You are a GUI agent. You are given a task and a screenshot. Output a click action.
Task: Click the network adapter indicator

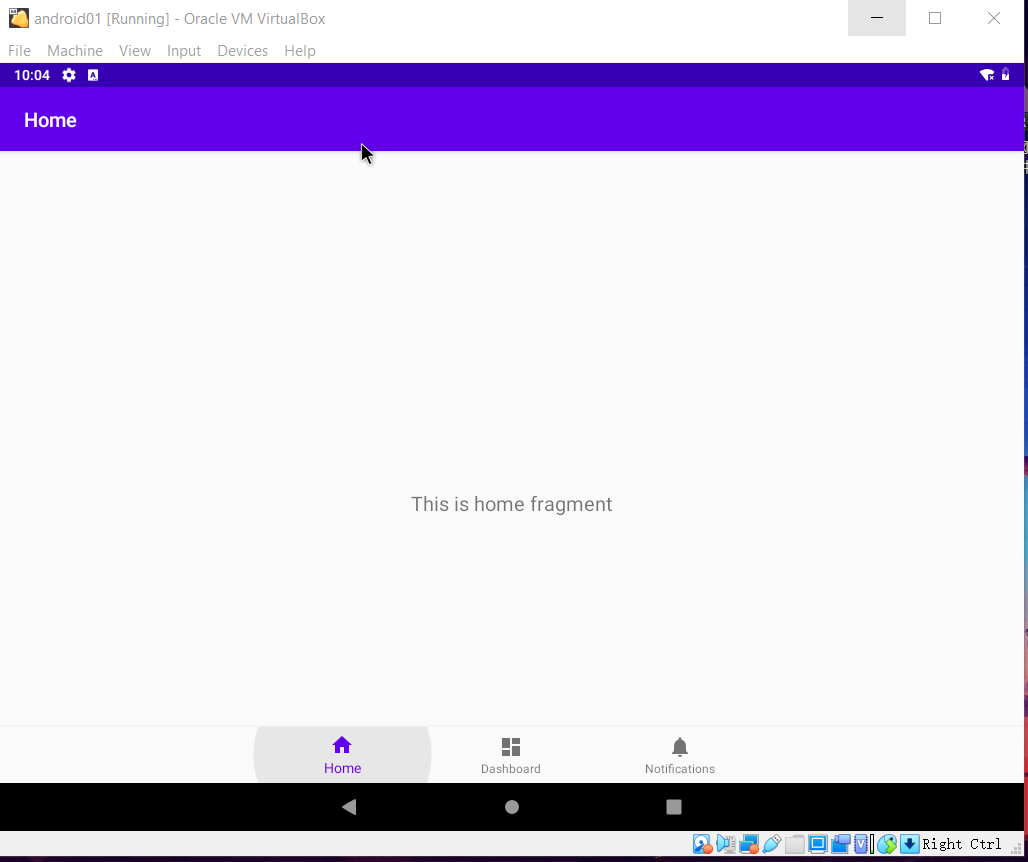(749, 844)
